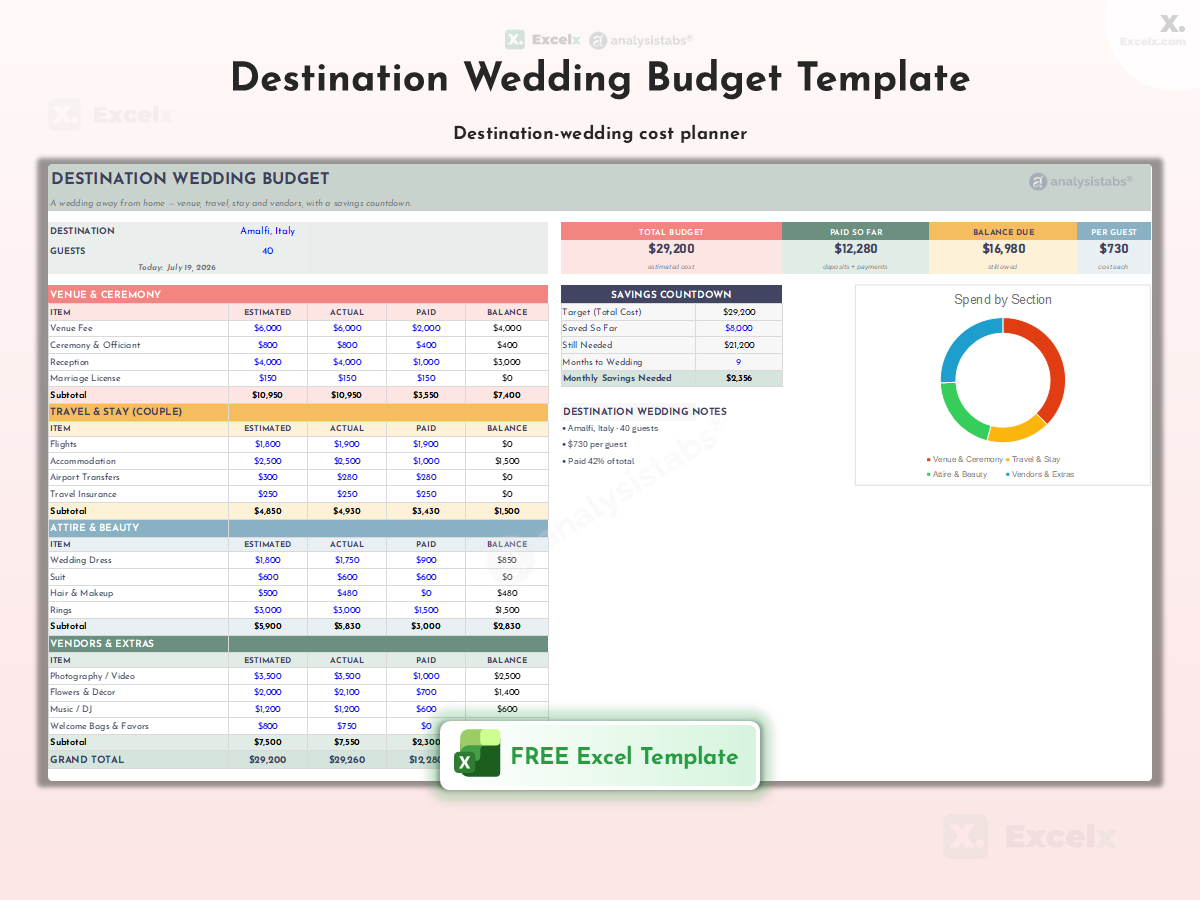Select the Music / DJ row label
The height and width of the screenshot is (900, 1200).
click(138, 709)
